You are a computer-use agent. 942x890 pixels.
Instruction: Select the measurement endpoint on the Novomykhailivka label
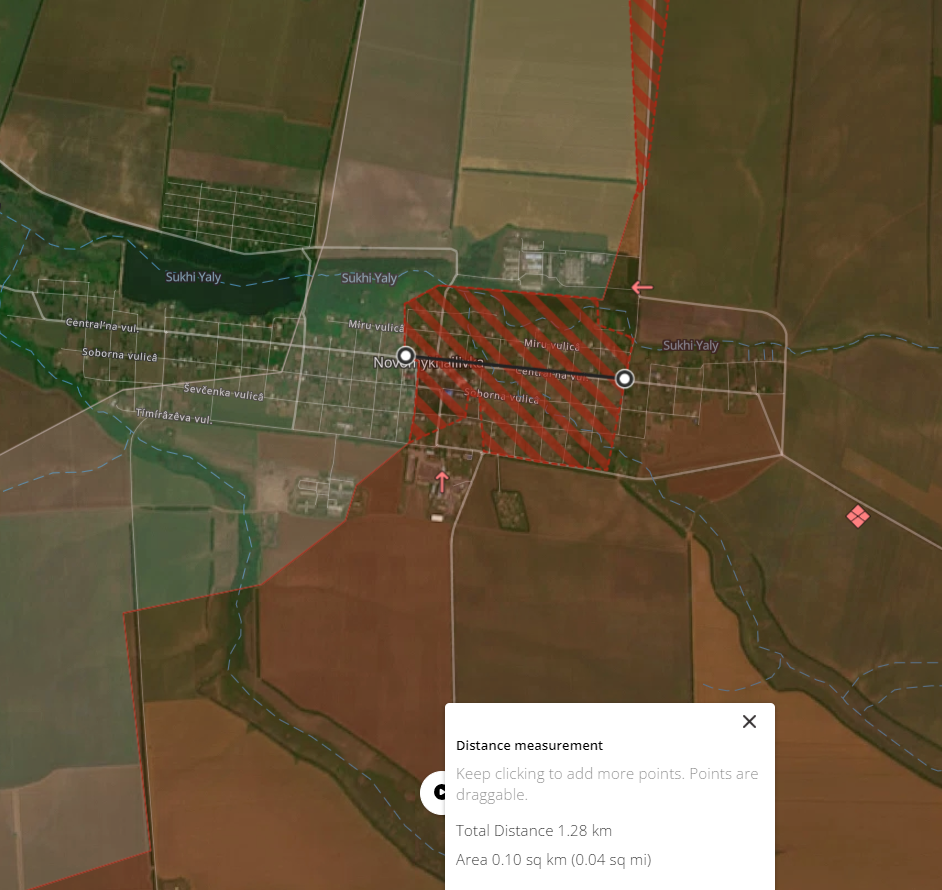point(406,355)
